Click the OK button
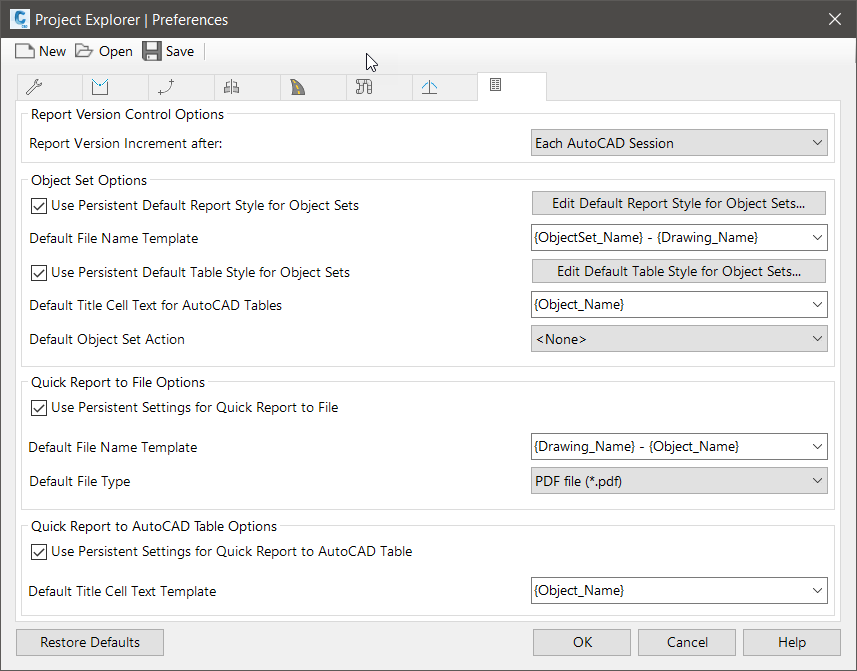This screenshot has height=671, width=857. [582, 642]
